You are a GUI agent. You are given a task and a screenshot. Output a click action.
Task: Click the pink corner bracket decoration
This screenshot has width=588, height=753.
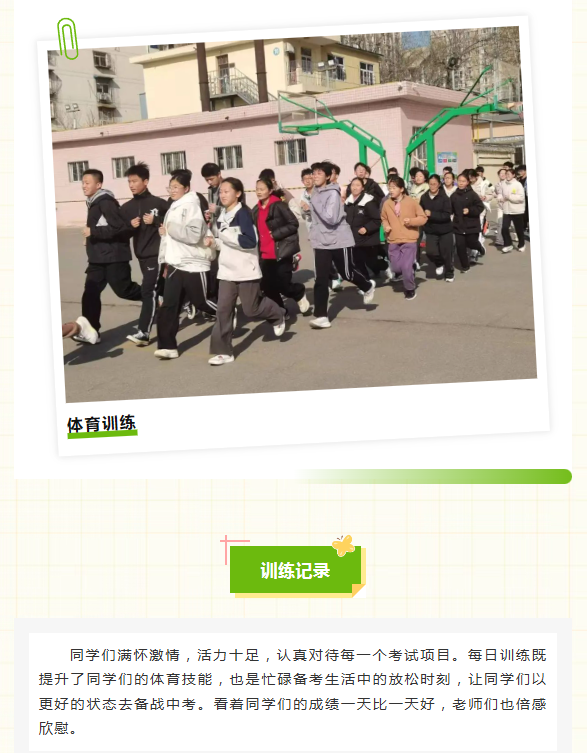(234, 549)
